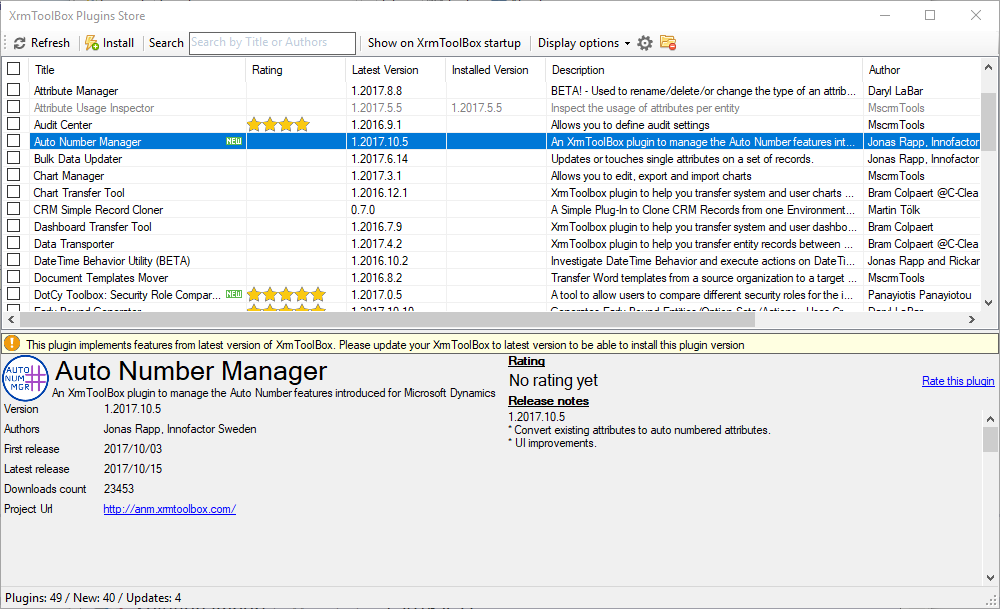Check the Chart Transfer Tool checkbox

13,192
